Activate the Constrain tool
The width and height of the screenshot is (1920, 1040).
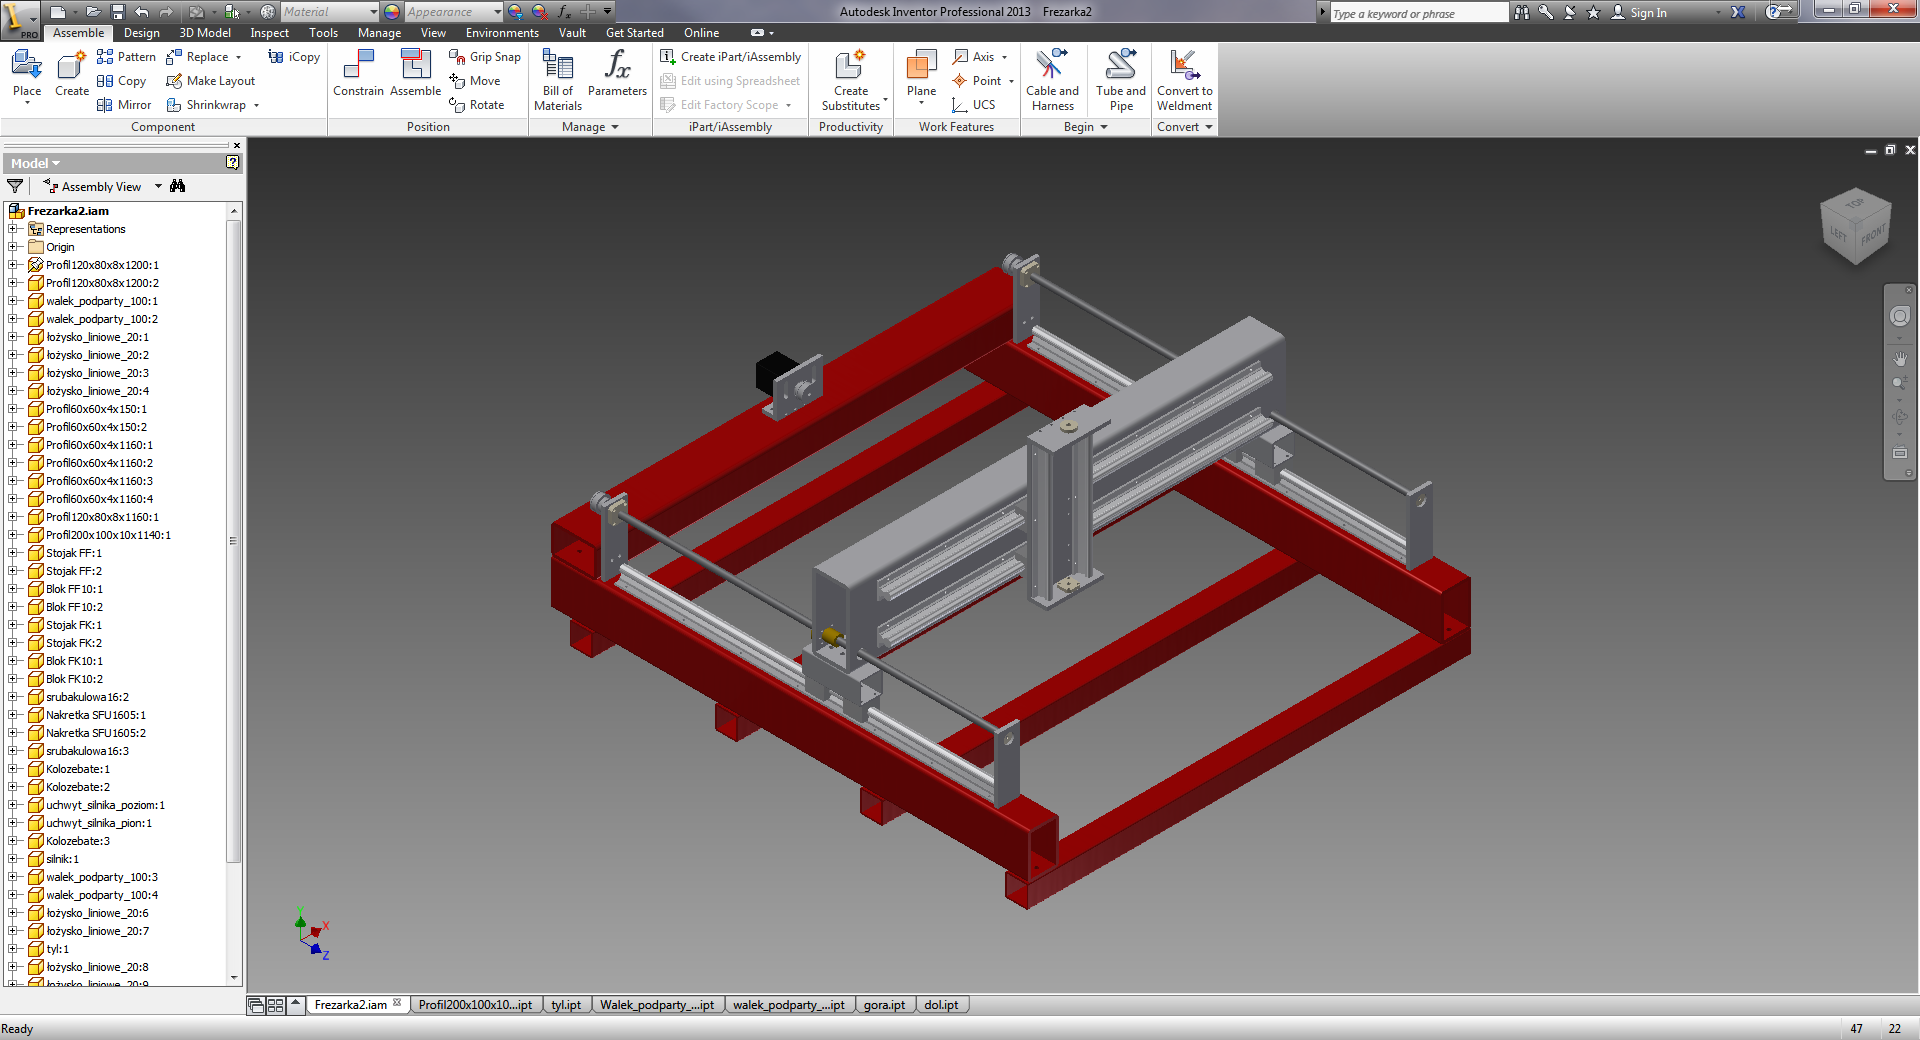[358, 73]
